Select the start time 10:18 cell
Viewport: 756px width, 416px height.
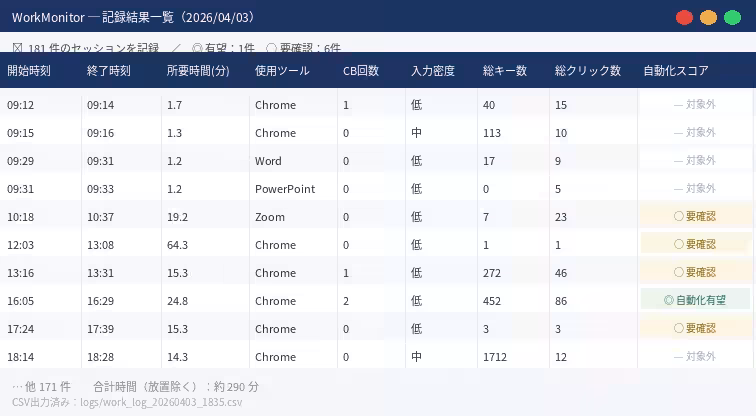[21, 217]
